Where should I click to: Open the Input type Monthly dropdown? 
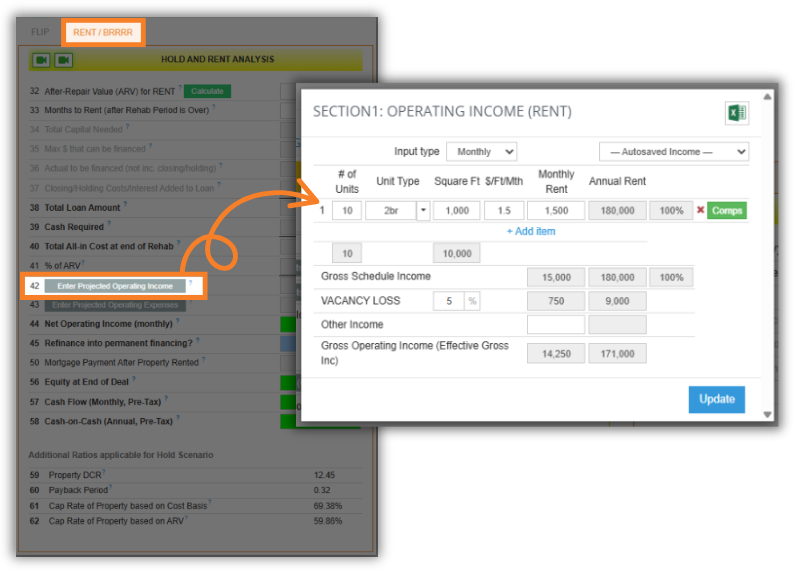click(x=481, y=152)
